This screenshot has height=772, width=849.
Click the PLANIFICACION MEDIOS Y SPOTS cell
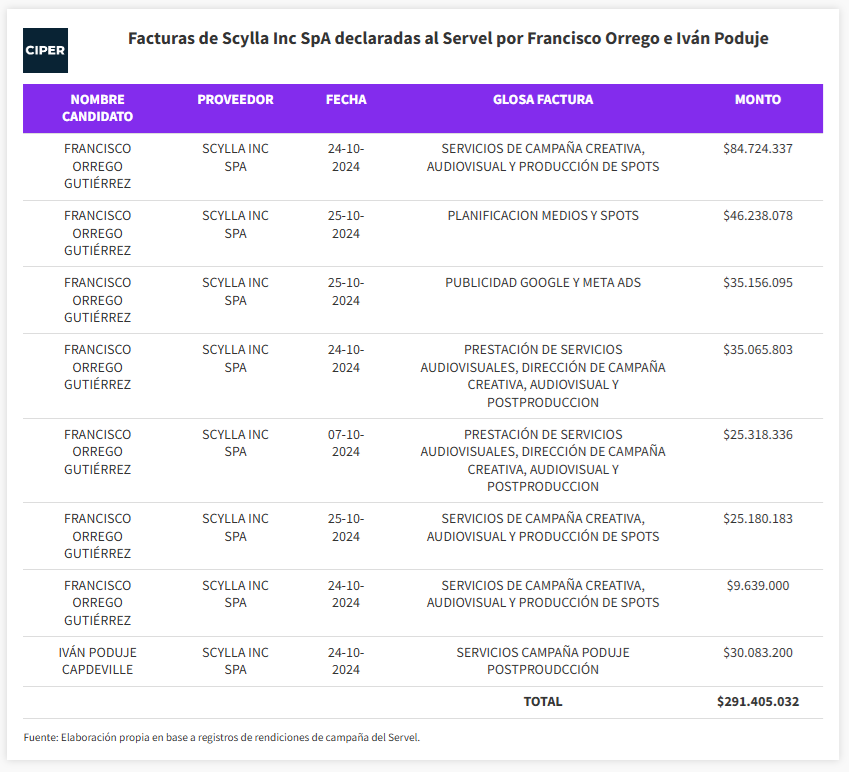(543, 215)
